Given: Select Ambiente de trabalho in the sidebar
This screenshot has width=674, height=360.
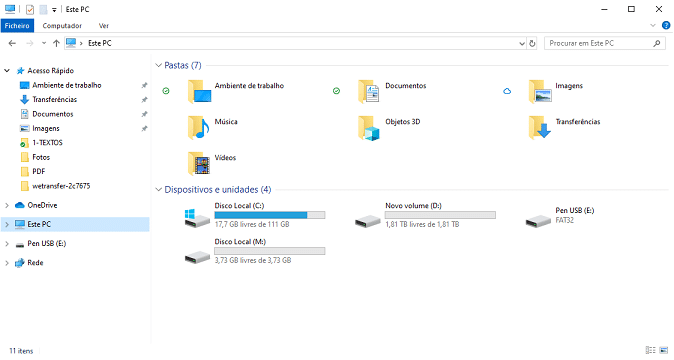Looking at the screenshot, I should coord(67,85).
